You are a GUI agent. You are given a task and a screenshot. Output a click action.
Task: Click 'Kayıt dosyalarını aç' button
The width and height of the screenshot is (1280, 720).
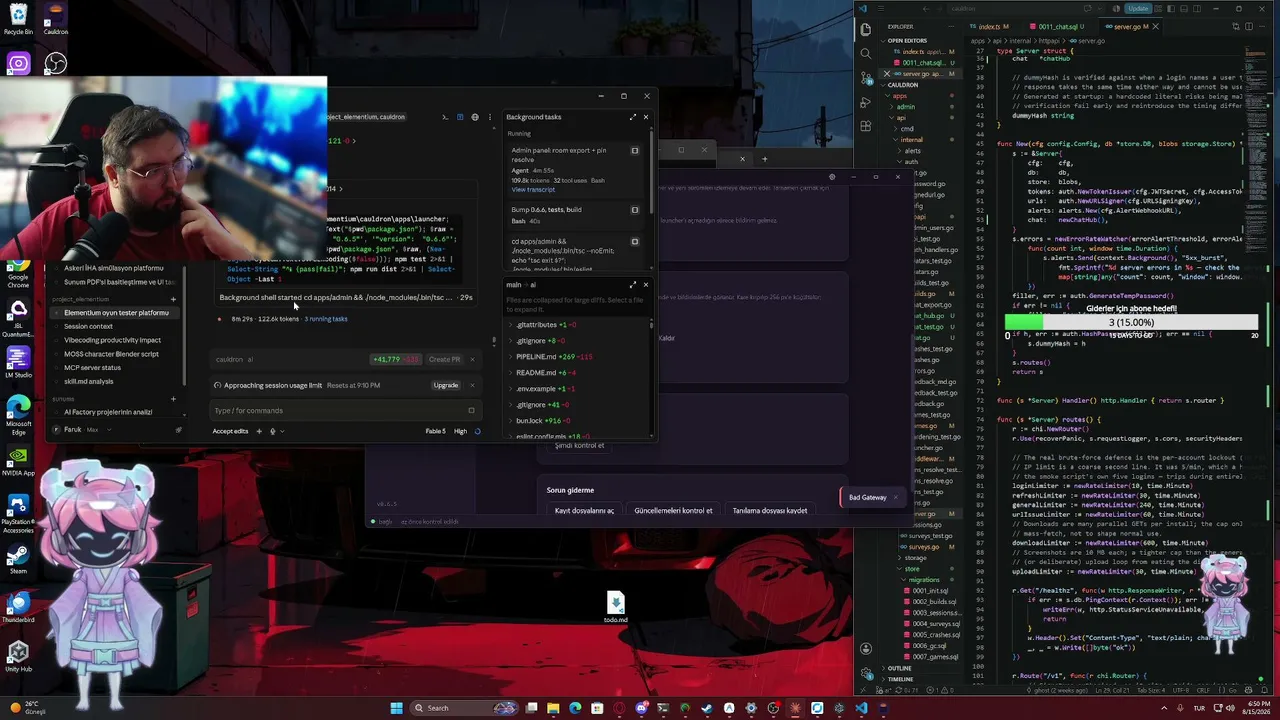(x=584, y=511)
